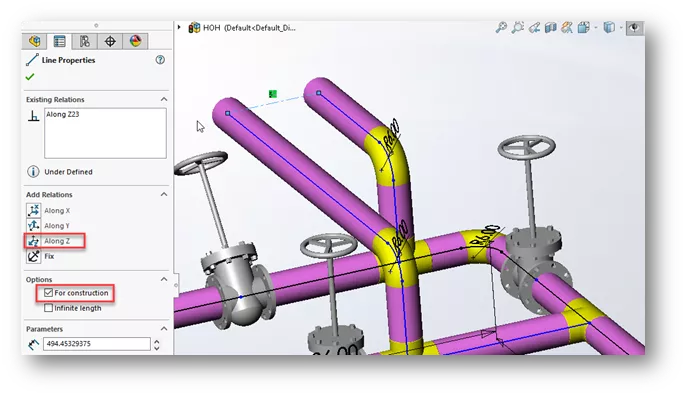Select the right endpoint of the construction line

click(319, 93)
